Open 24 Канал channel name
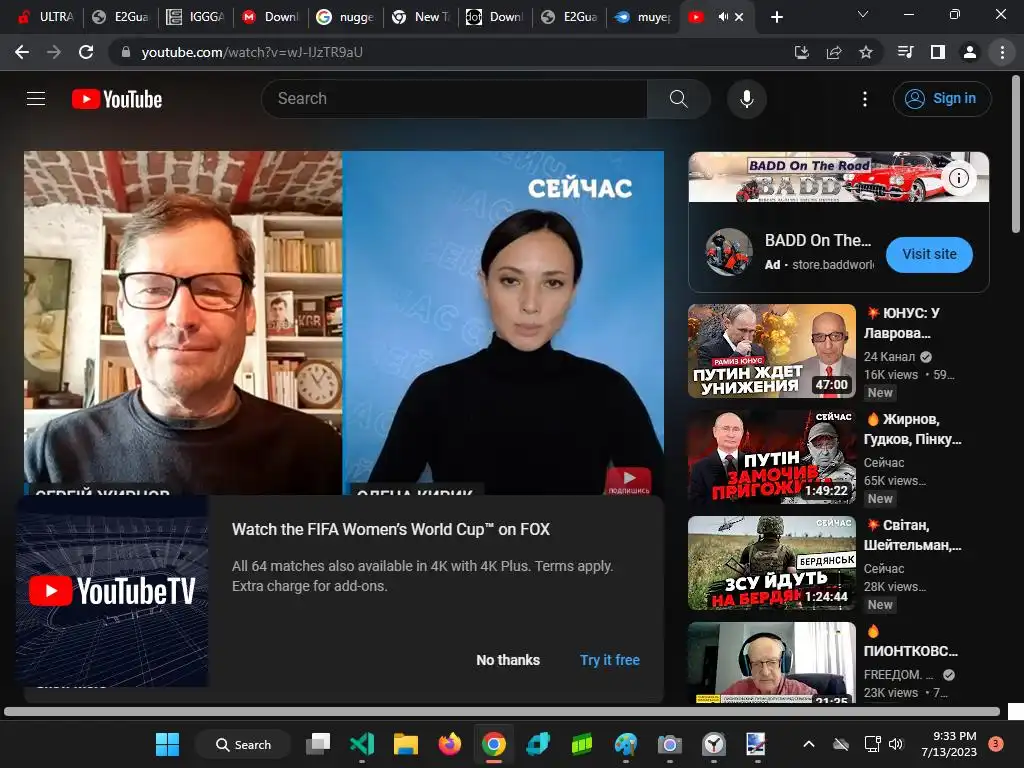The height and width of the screenshot is (768, 1024). tap(889, 357)
